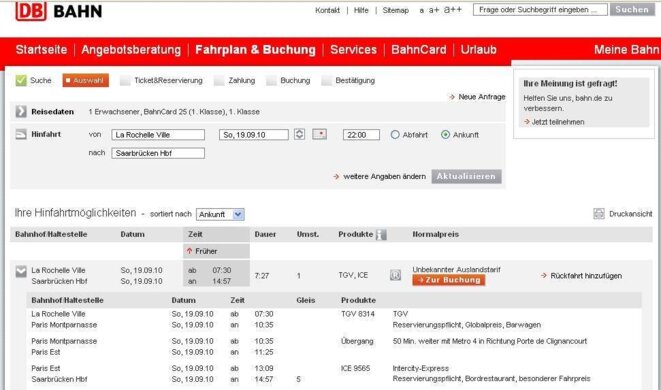Click the Normalpreis column header
The image size is (661, 390).
[435, 234]
